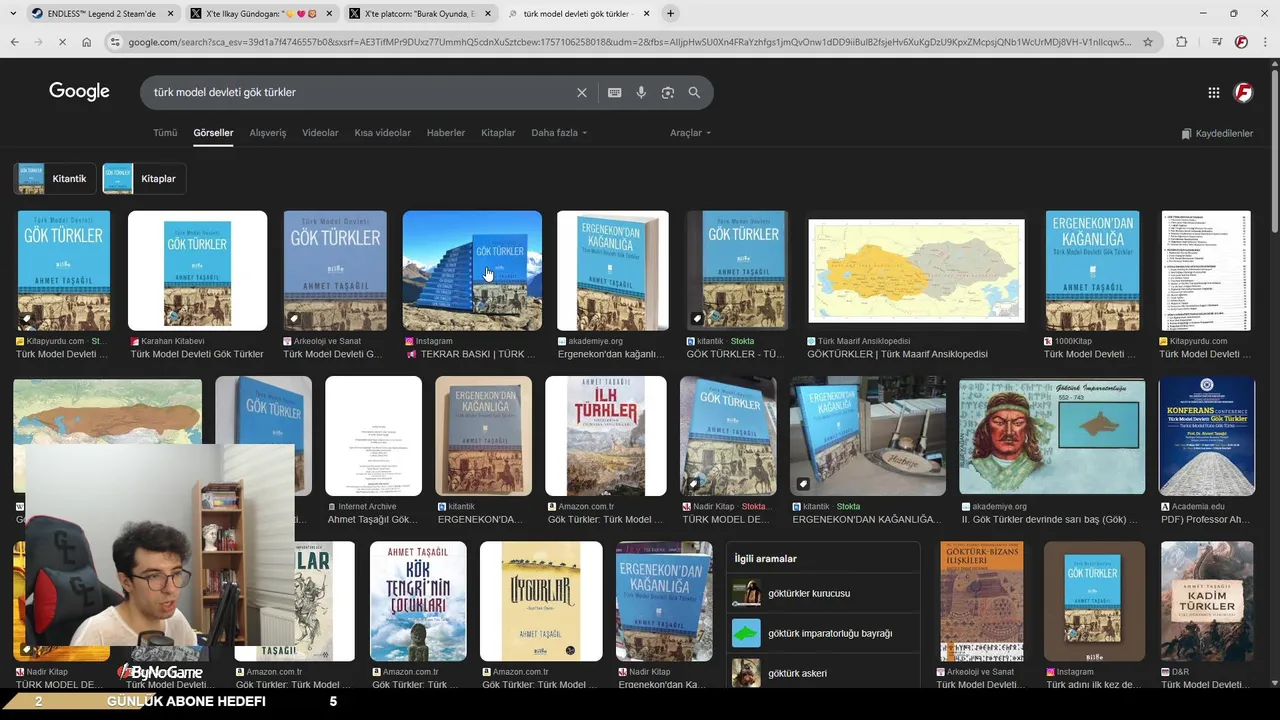View site information icon in address bar

point(116,42)
